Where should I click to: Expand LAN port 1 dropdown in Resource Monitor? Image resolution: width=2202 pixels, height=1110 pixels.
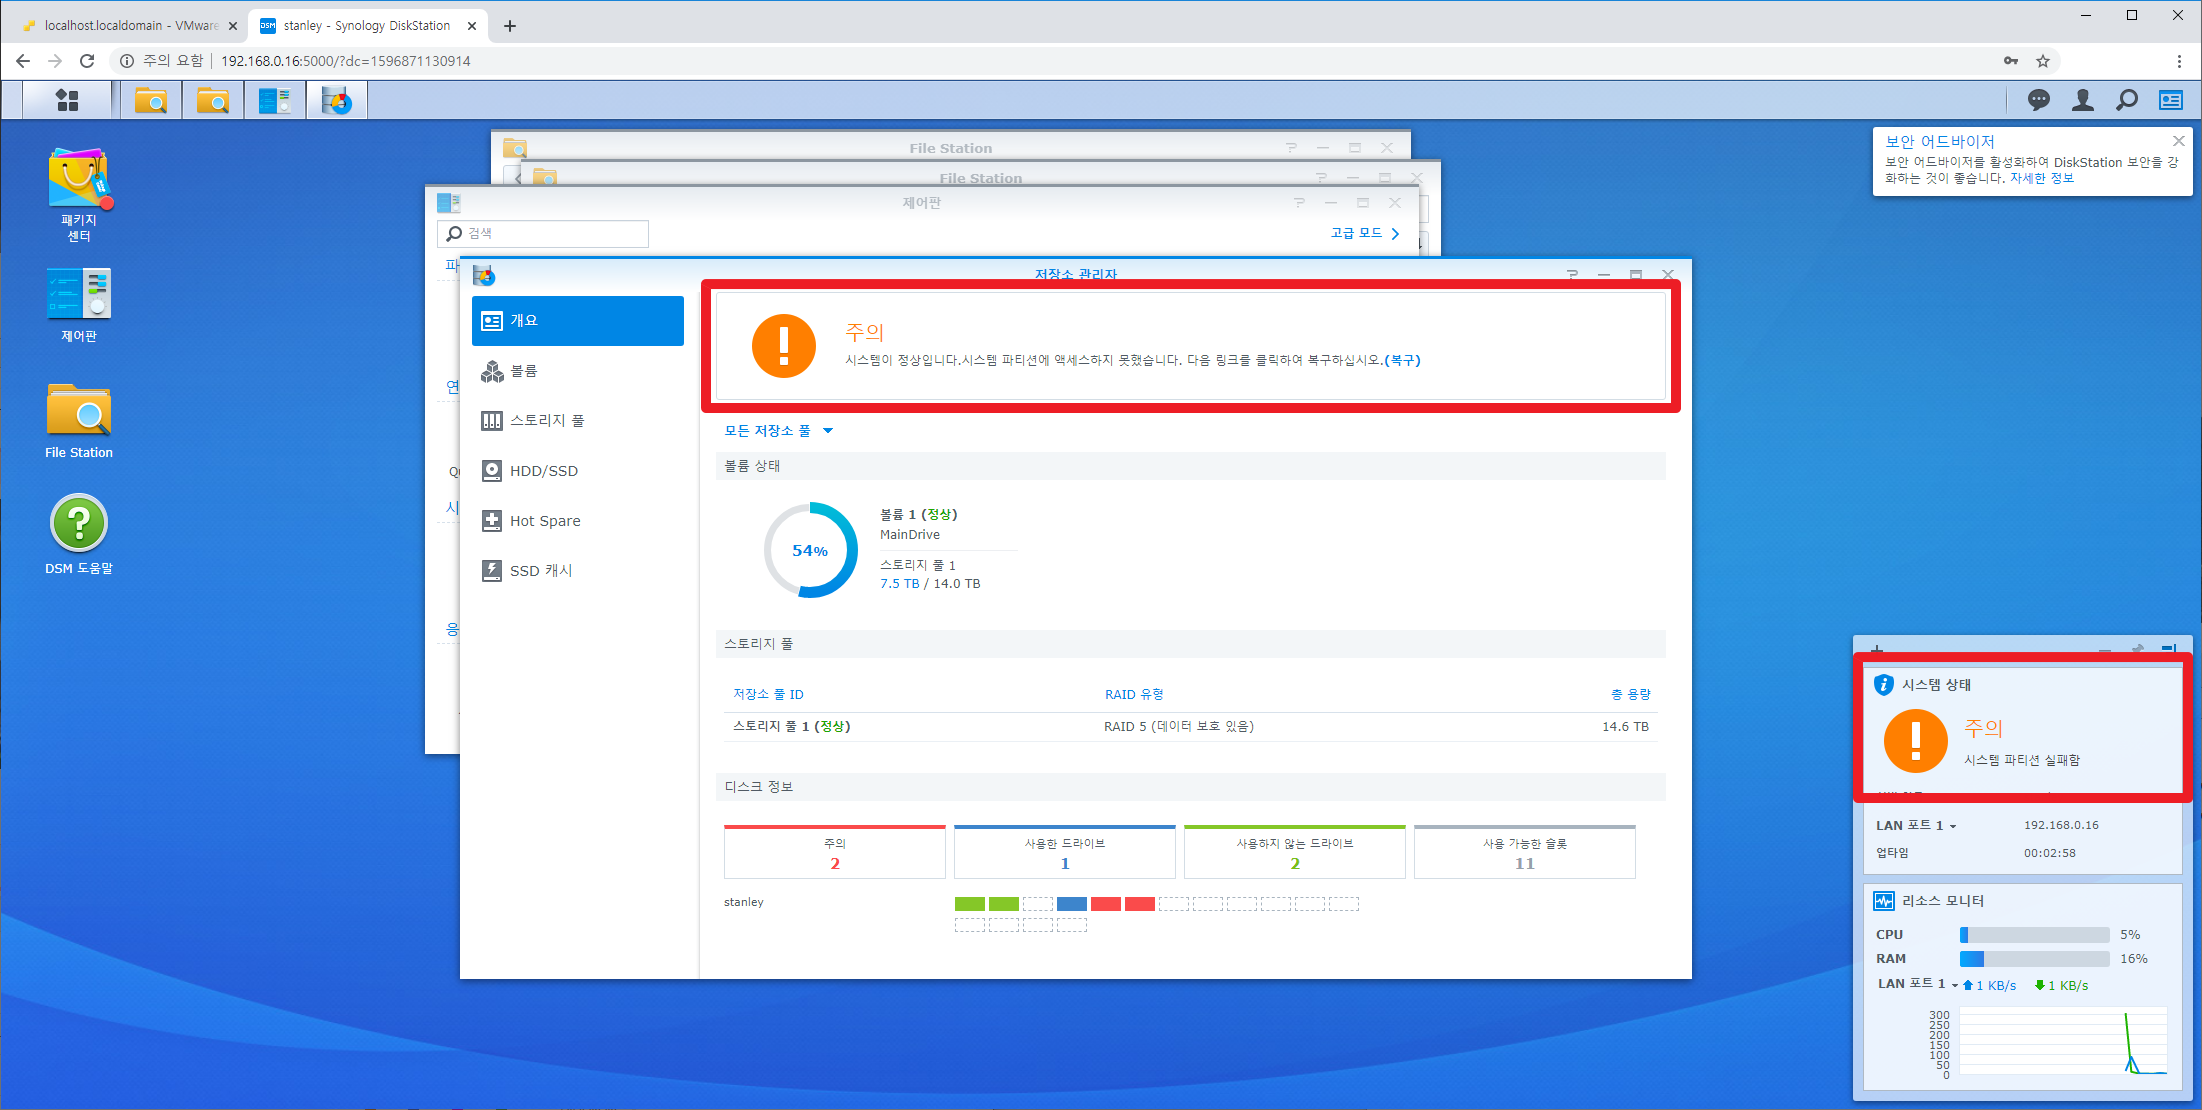[x=1955, y=985]
